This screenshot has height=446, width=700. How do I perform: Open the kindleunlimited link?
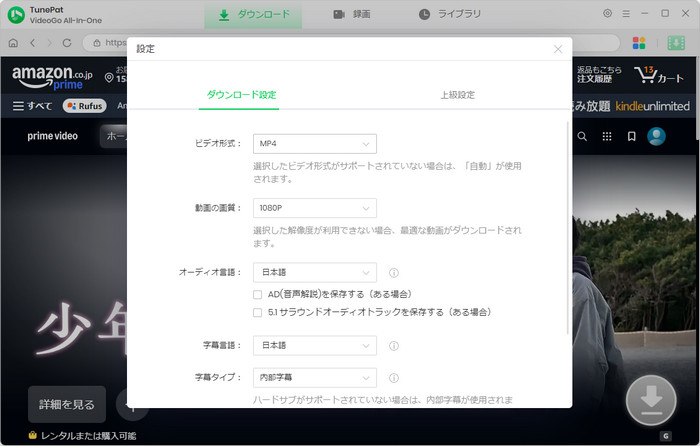pyautogui.click(x=652, y=106)
